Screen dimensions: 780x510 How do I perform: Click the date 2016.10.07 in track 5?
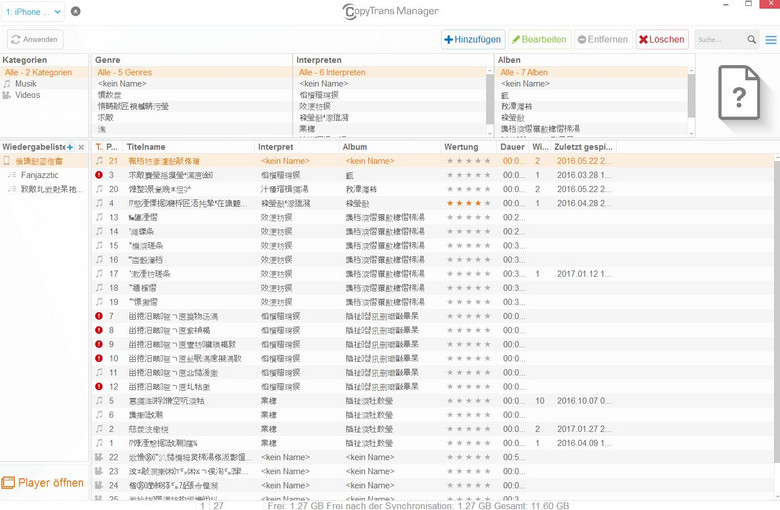584,401
